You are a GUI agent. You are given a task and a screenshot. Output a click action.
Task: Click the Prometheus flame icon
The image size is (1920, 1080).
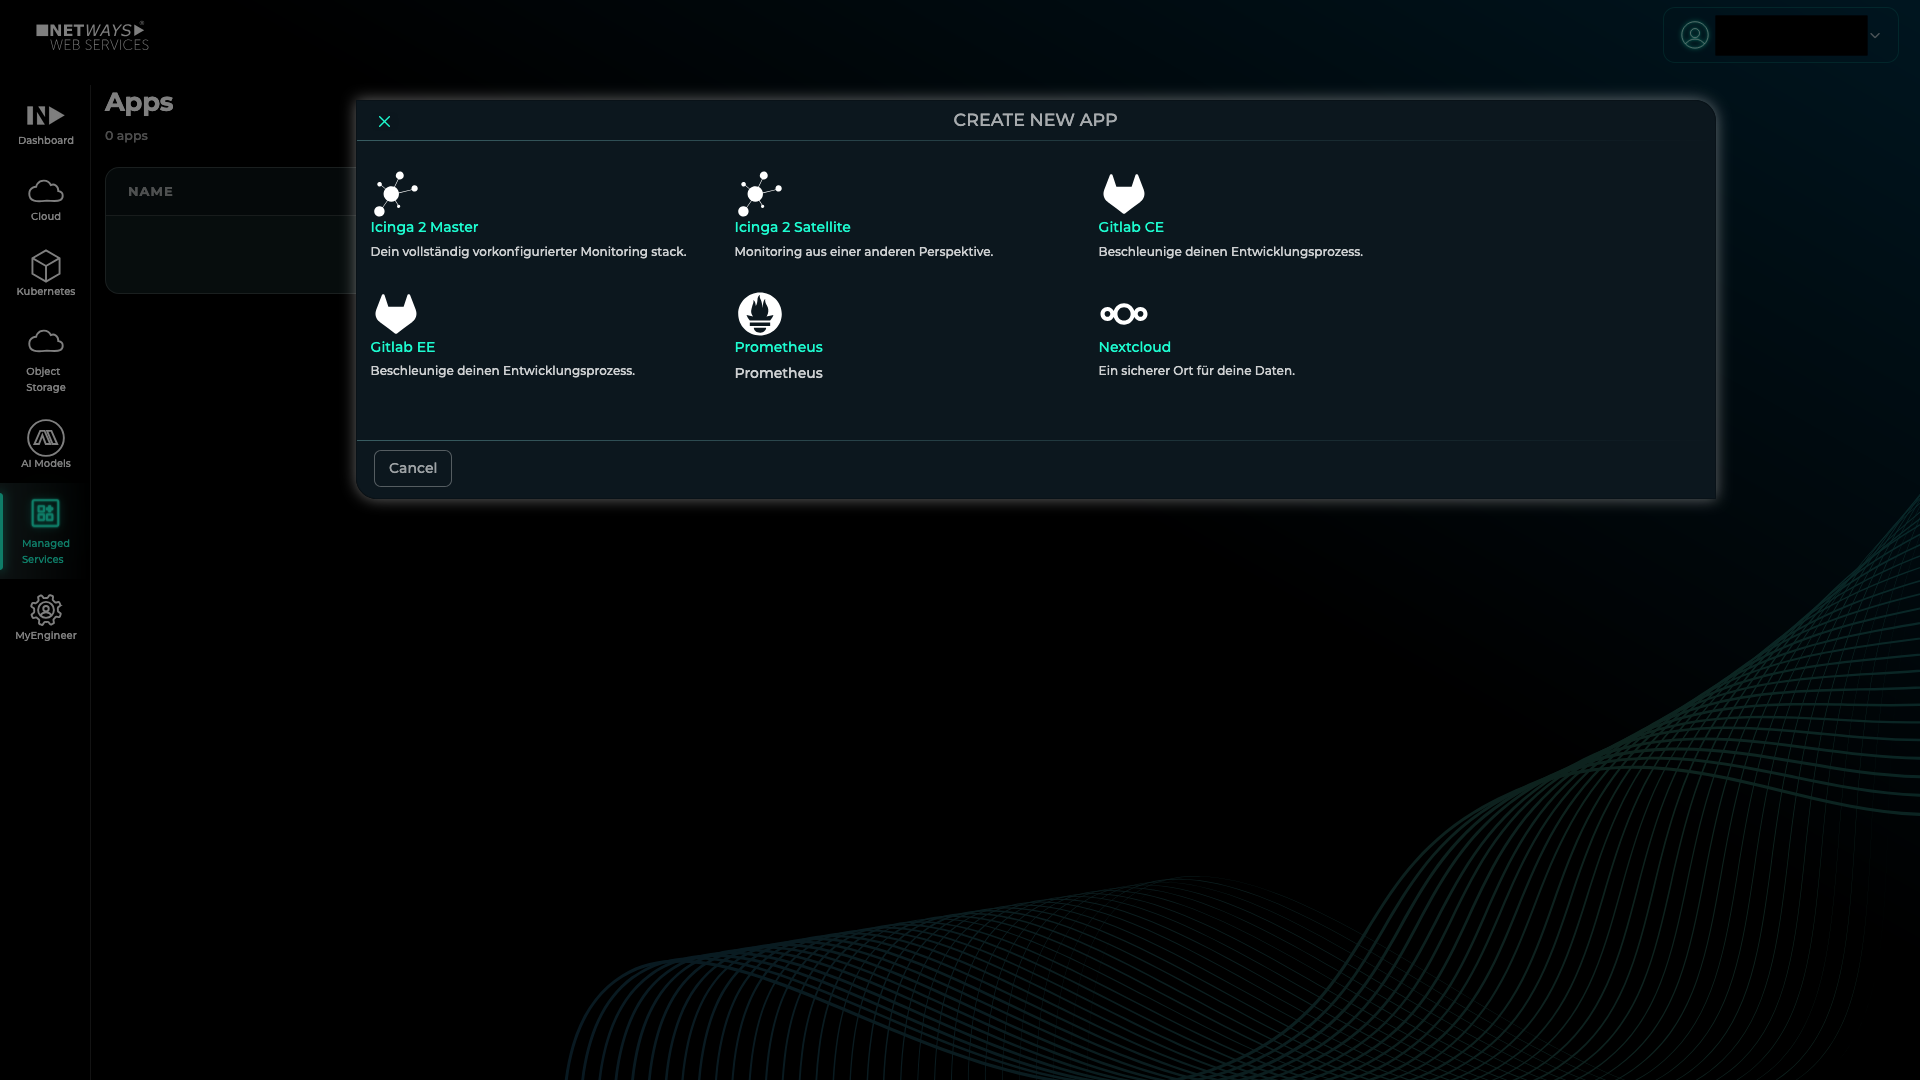pos(760,314)
